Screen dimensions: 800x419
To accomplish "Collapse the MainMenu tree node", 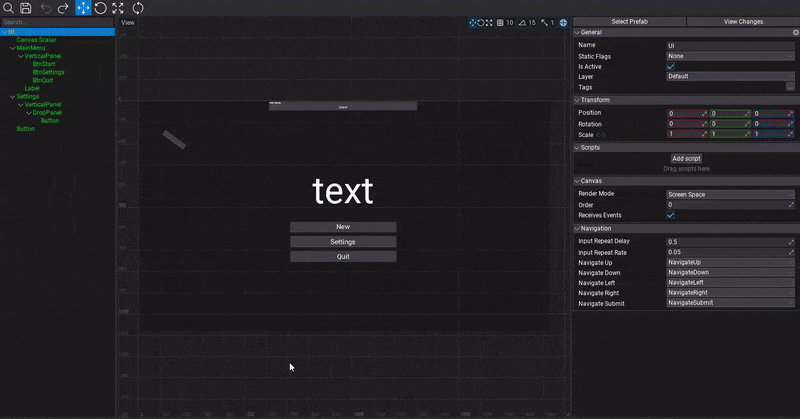I will pos(12,48).
